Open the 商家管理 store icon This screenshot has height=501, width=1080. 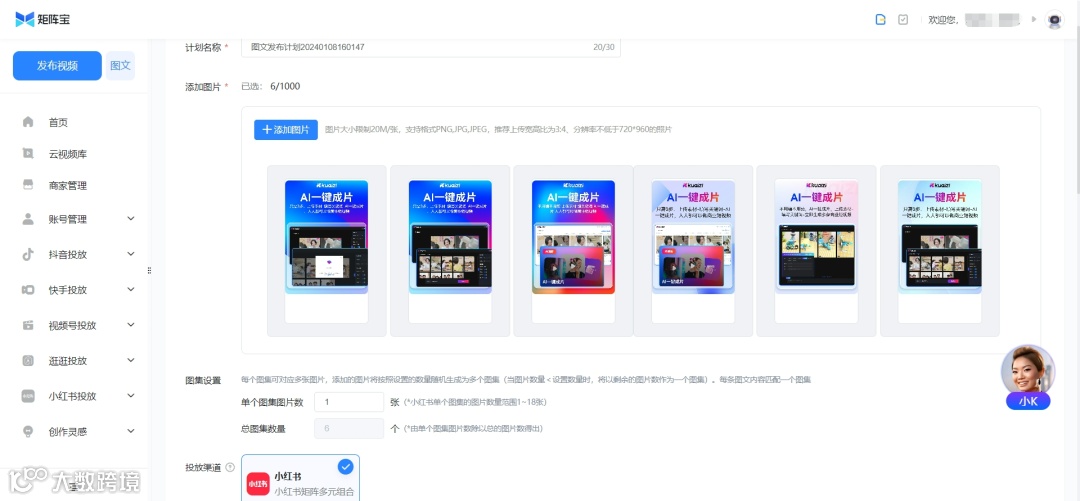click(28, 185)
